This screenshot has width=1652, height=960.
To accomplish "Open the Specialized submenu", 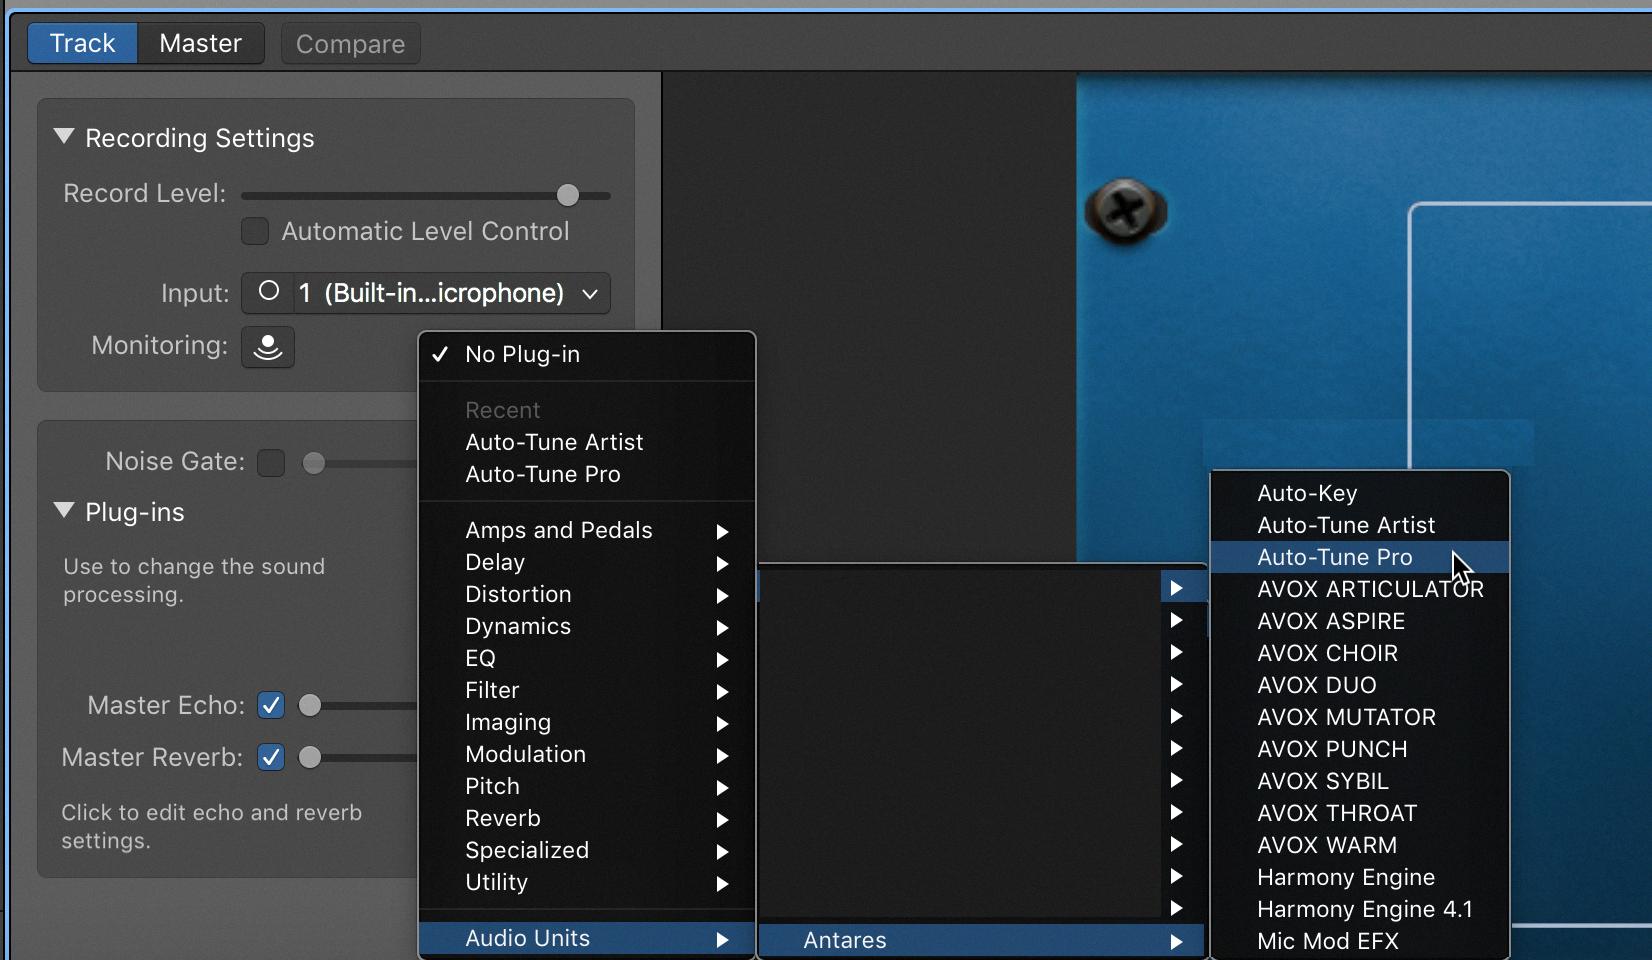I will pos(587,850).
